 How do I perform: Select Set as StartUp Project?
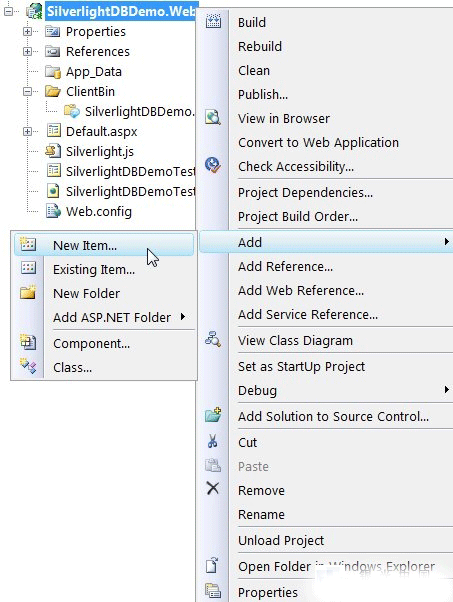point(301,366)
